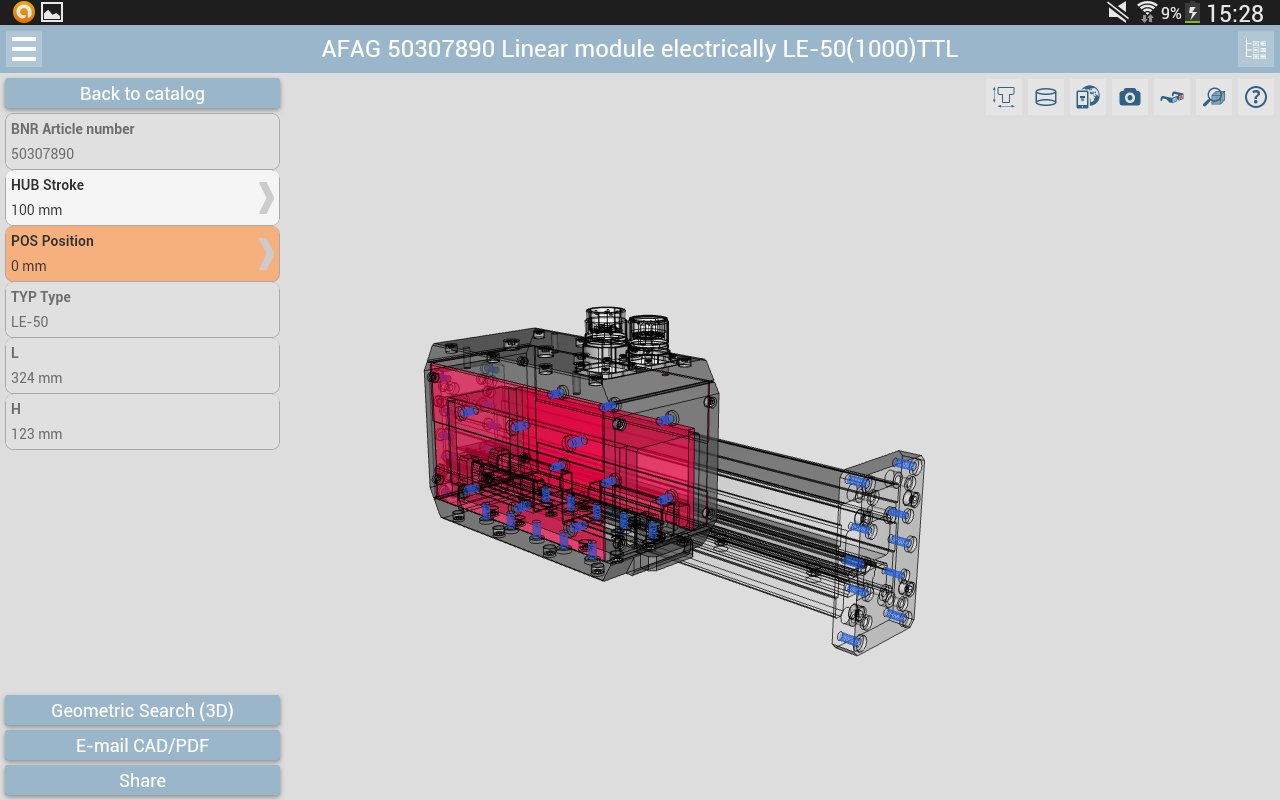This screenshot has height=800, width=1280.
Task: Select the cylinder render mode icon
Action: [x=1046, y=97]
